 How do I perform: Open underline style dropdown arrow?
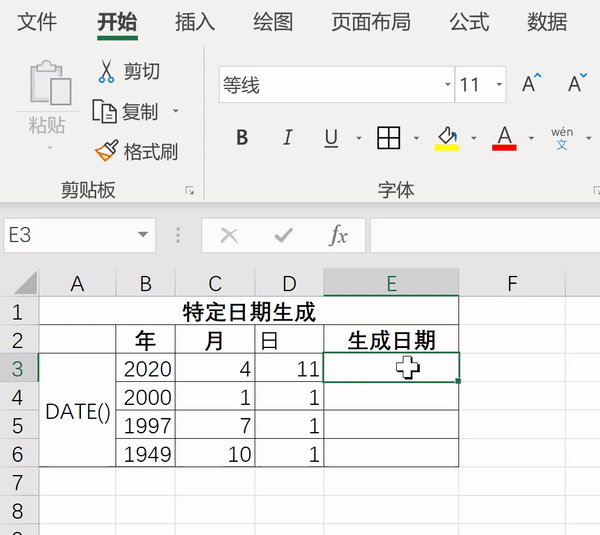click(359, 138)
